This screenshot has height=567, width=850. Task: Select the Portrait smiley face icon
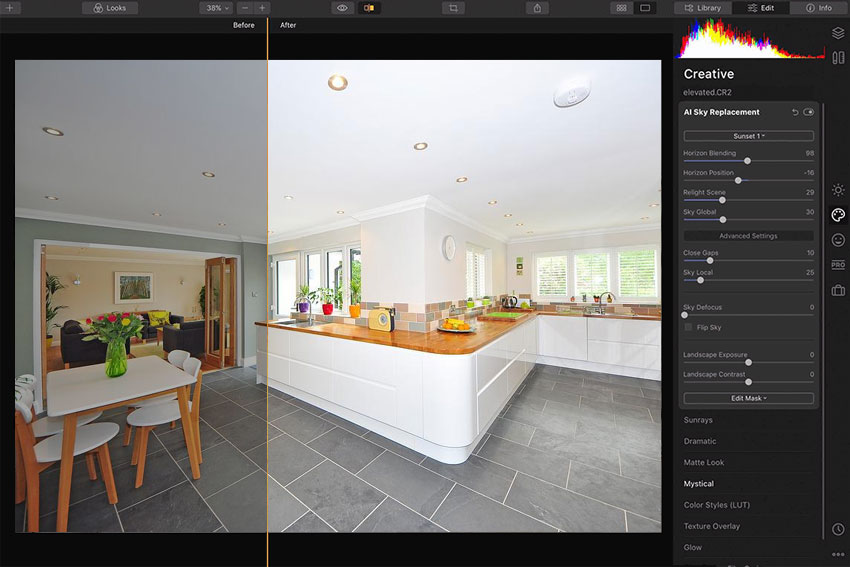click(838, 240)
